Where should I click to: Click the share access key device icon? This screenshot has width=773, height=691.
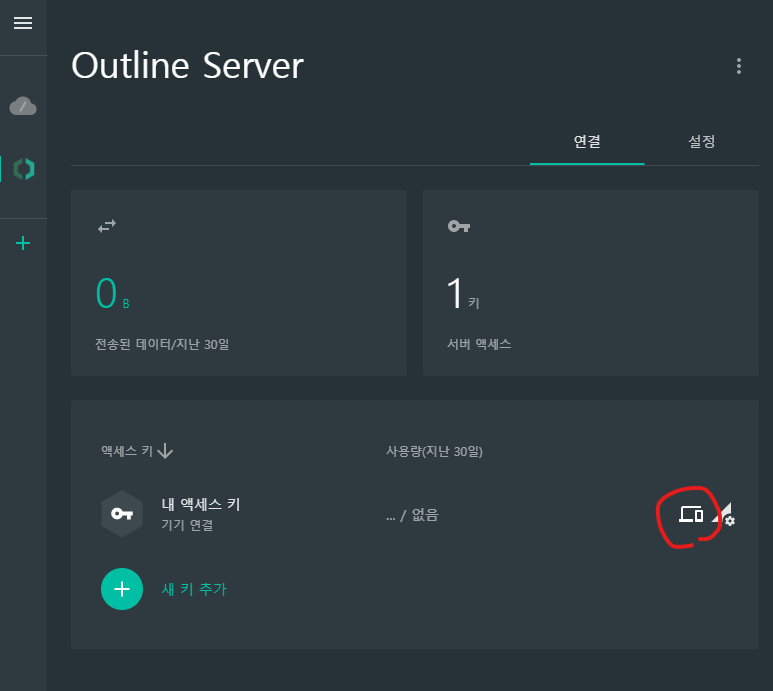pyautogui.click(x=691, y=515)
